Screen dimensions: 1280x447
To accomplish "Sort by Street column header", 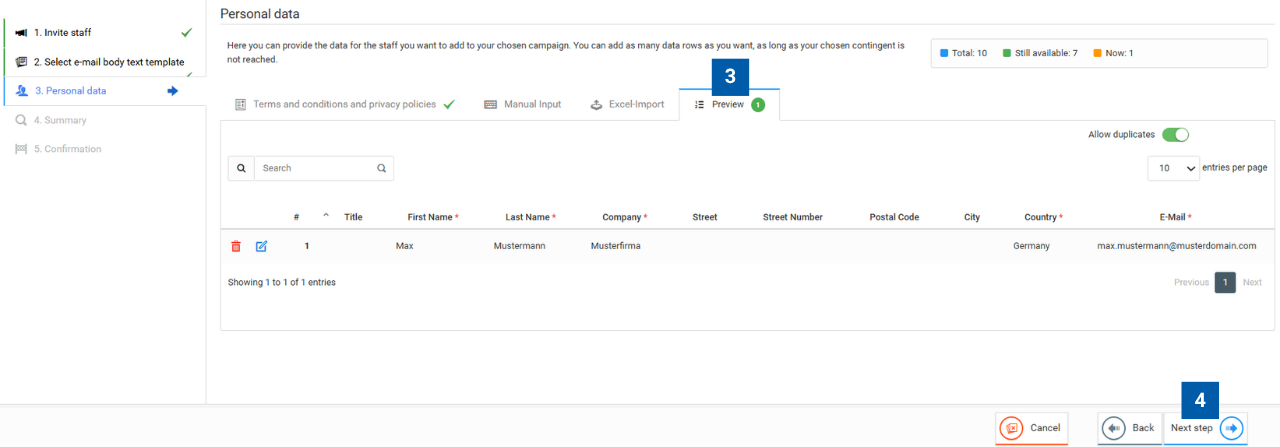I will point(705,217).
